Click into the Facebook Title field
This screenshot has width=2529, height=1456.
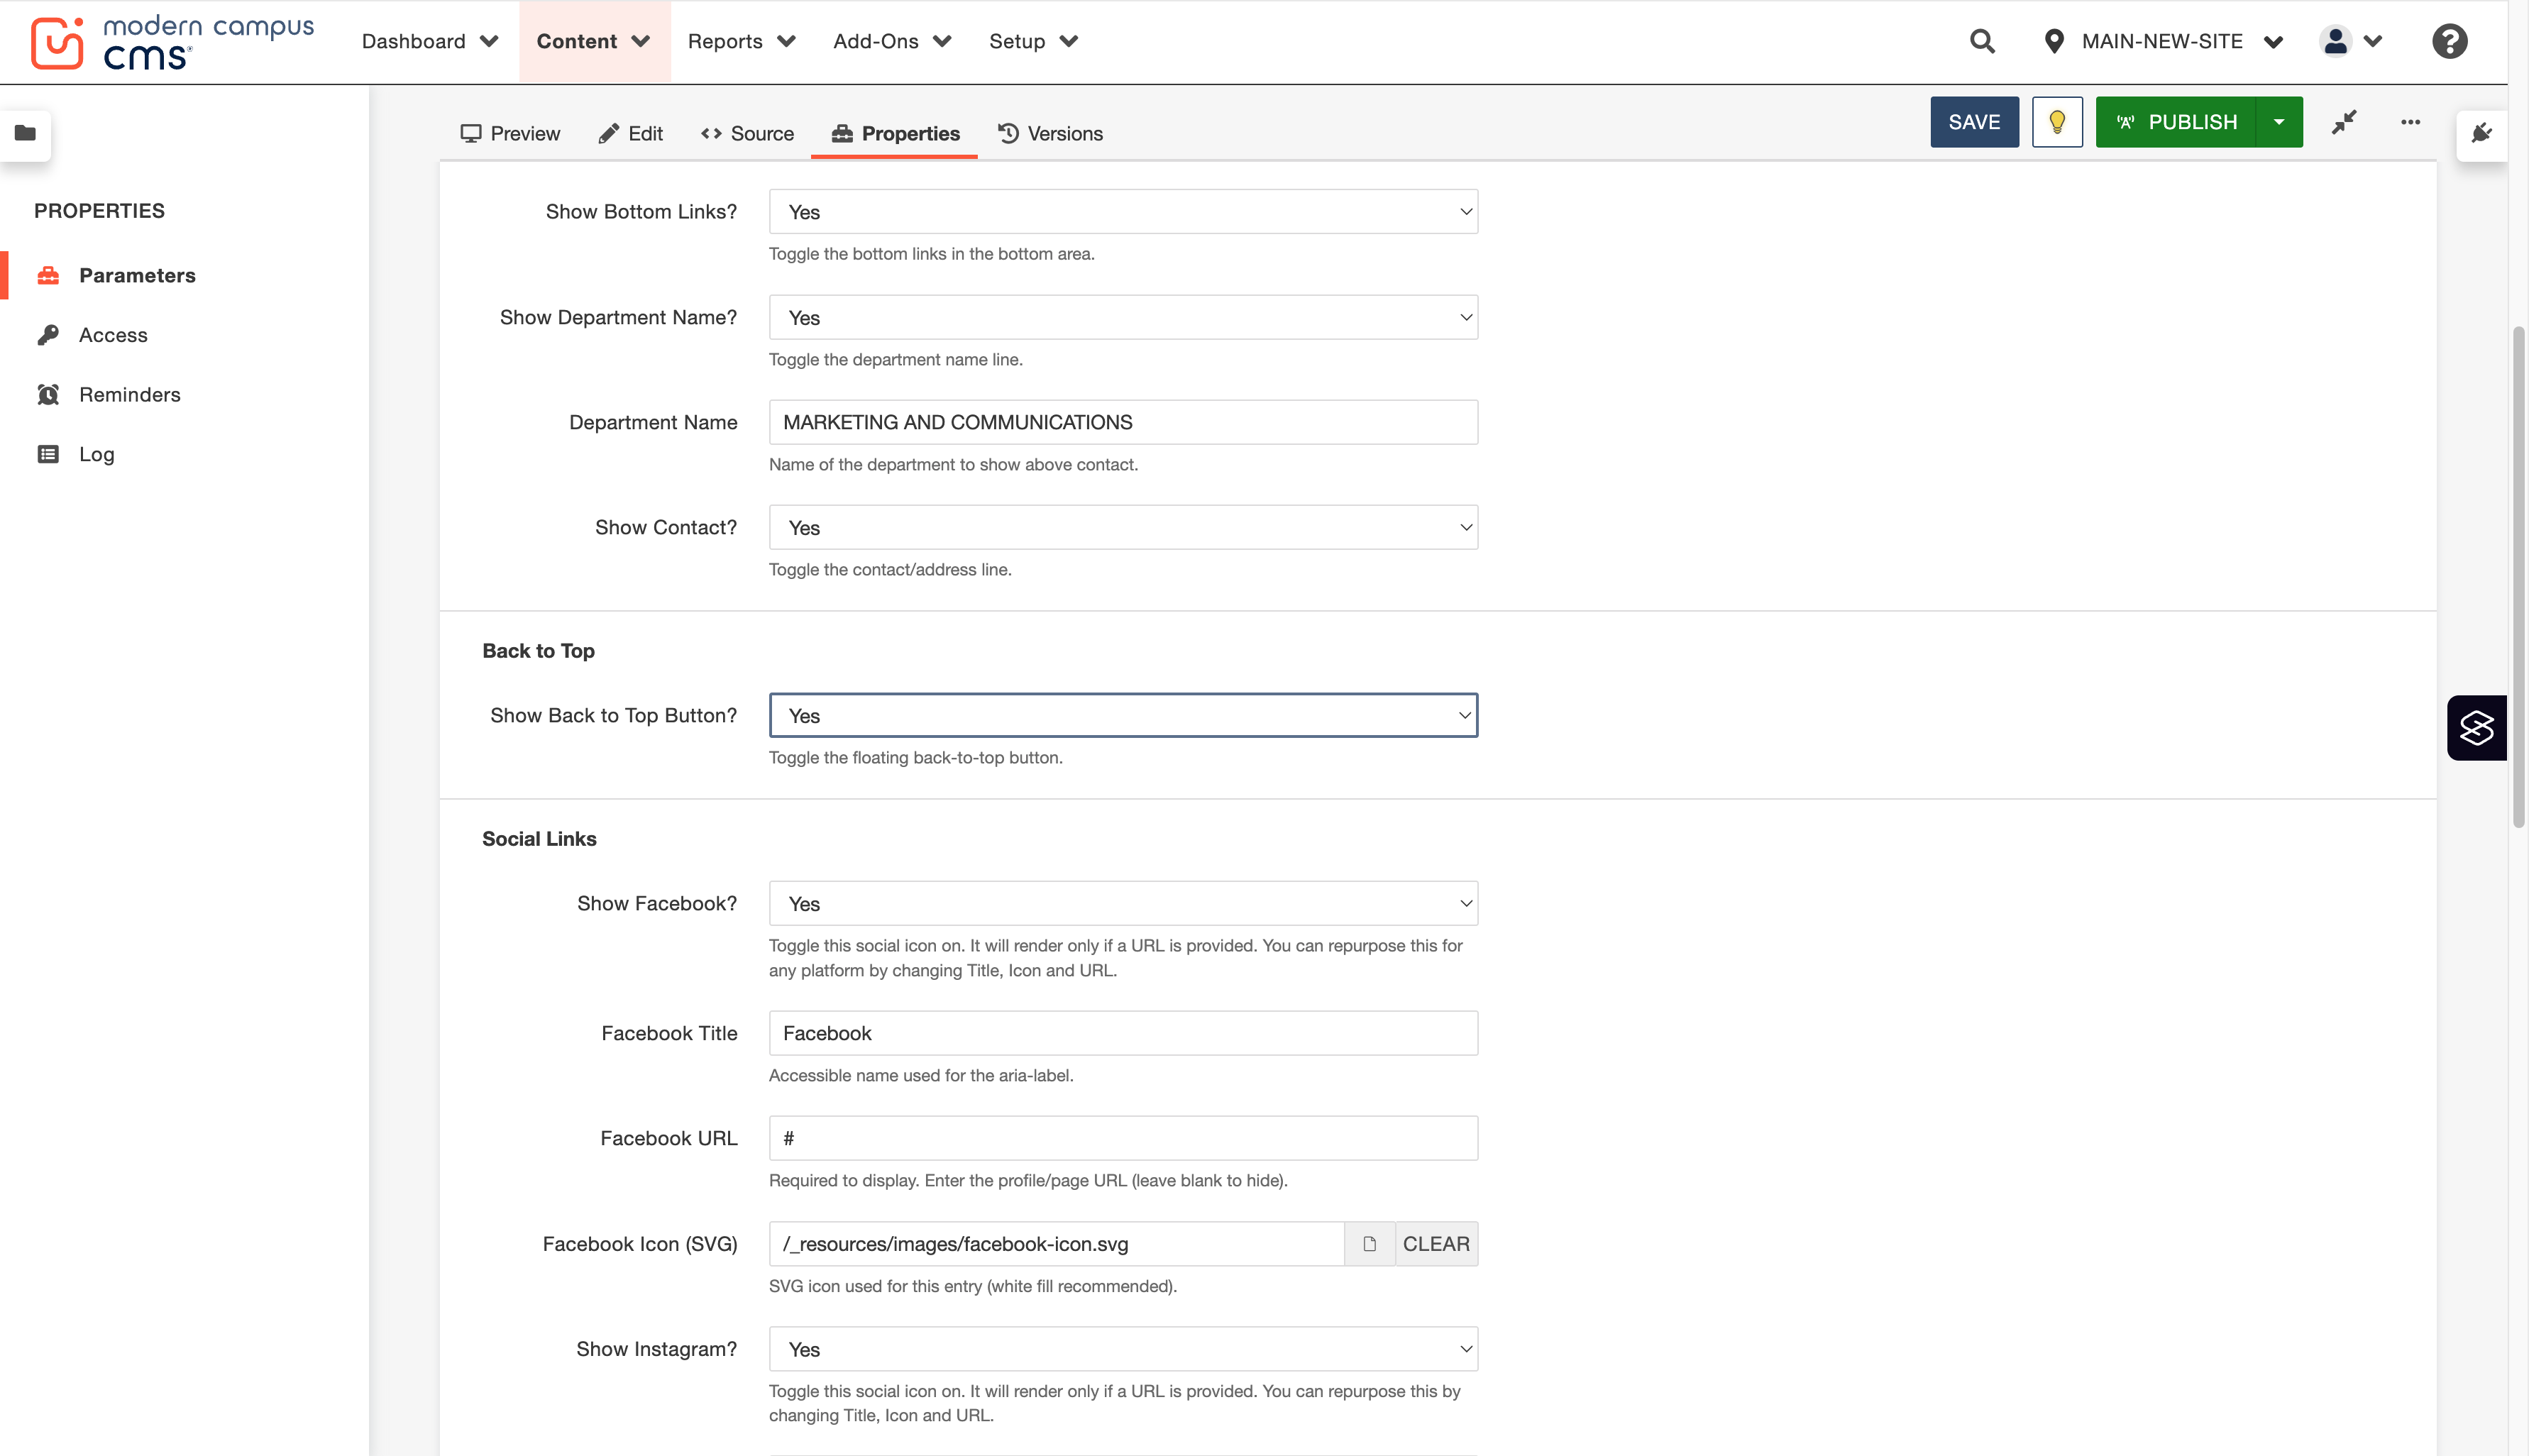point(1123,1033)
